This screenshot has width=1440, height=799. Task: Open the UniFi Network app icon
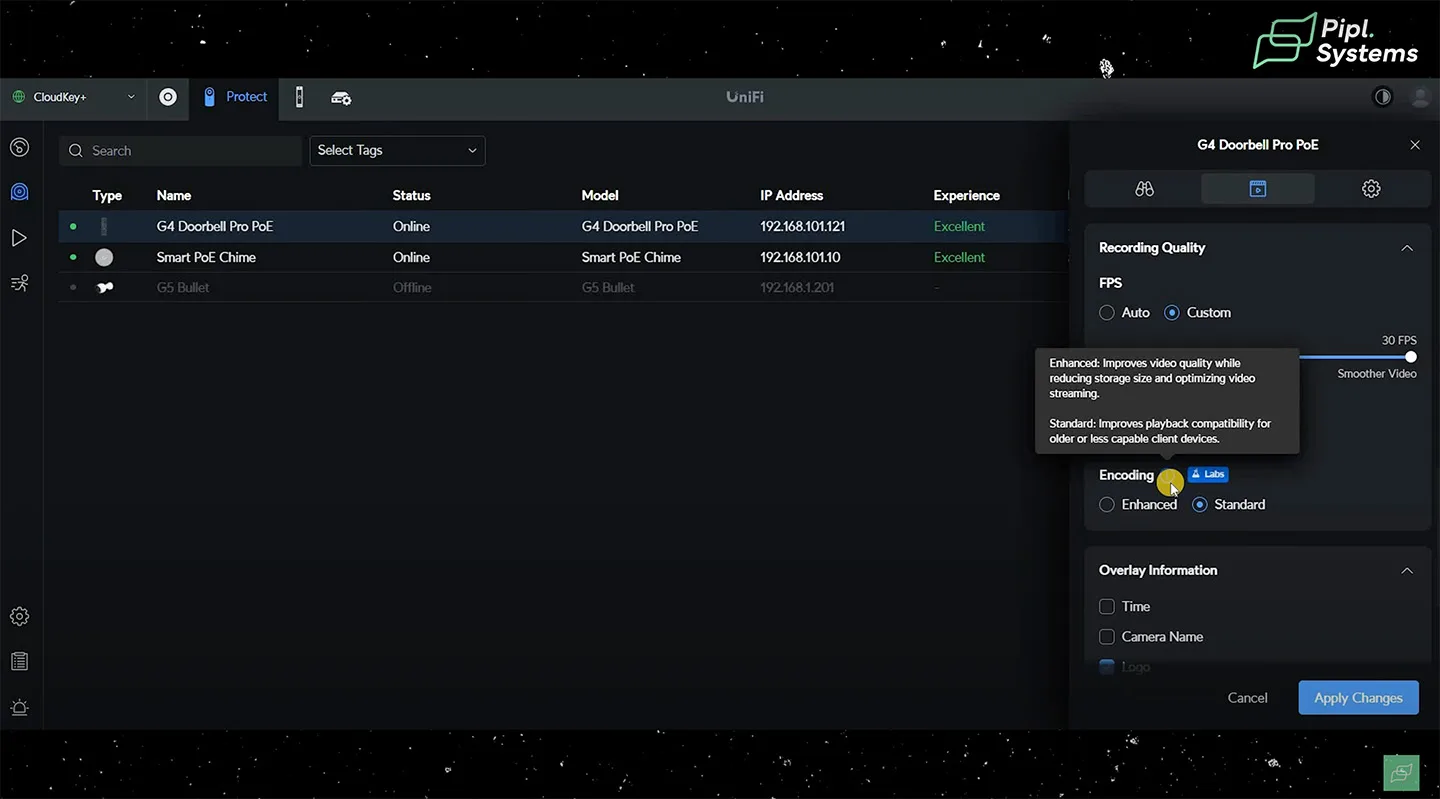[168, 97]
